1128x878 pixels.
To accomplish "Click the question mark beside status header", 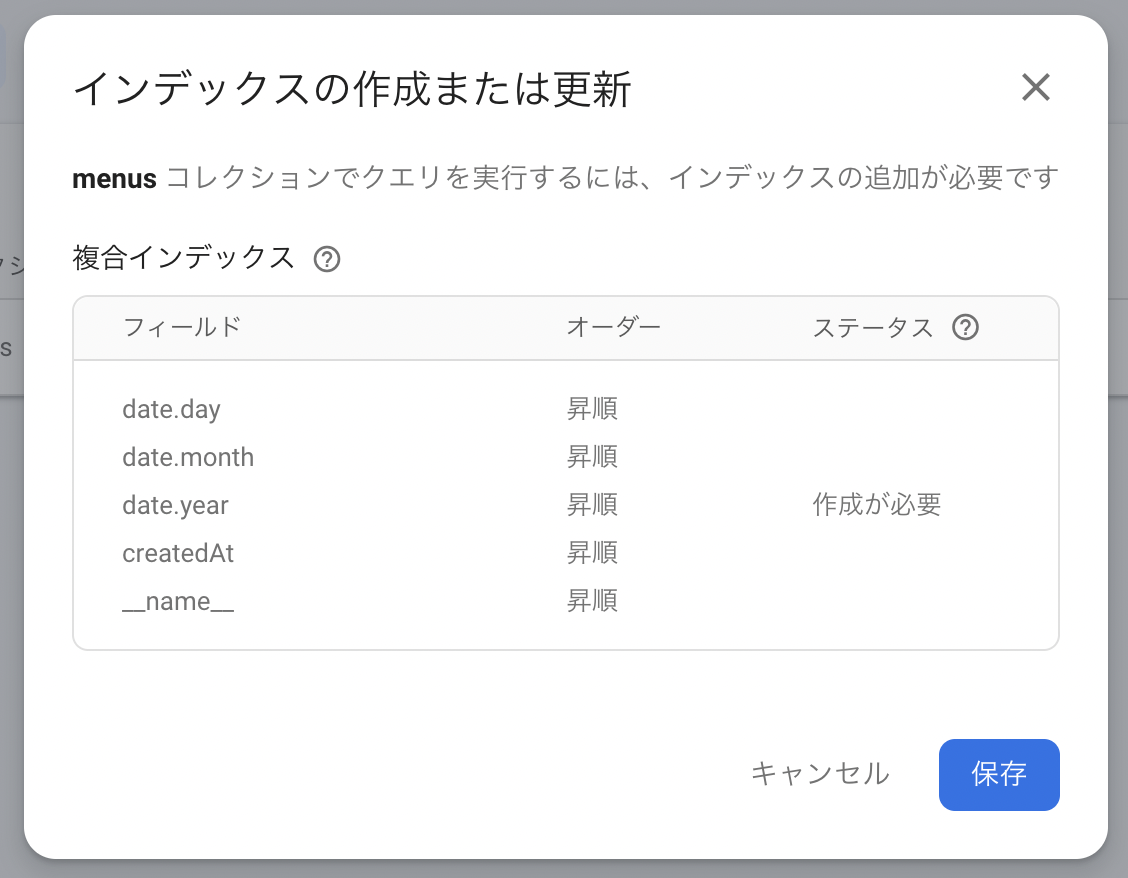I will click(965, 327).
